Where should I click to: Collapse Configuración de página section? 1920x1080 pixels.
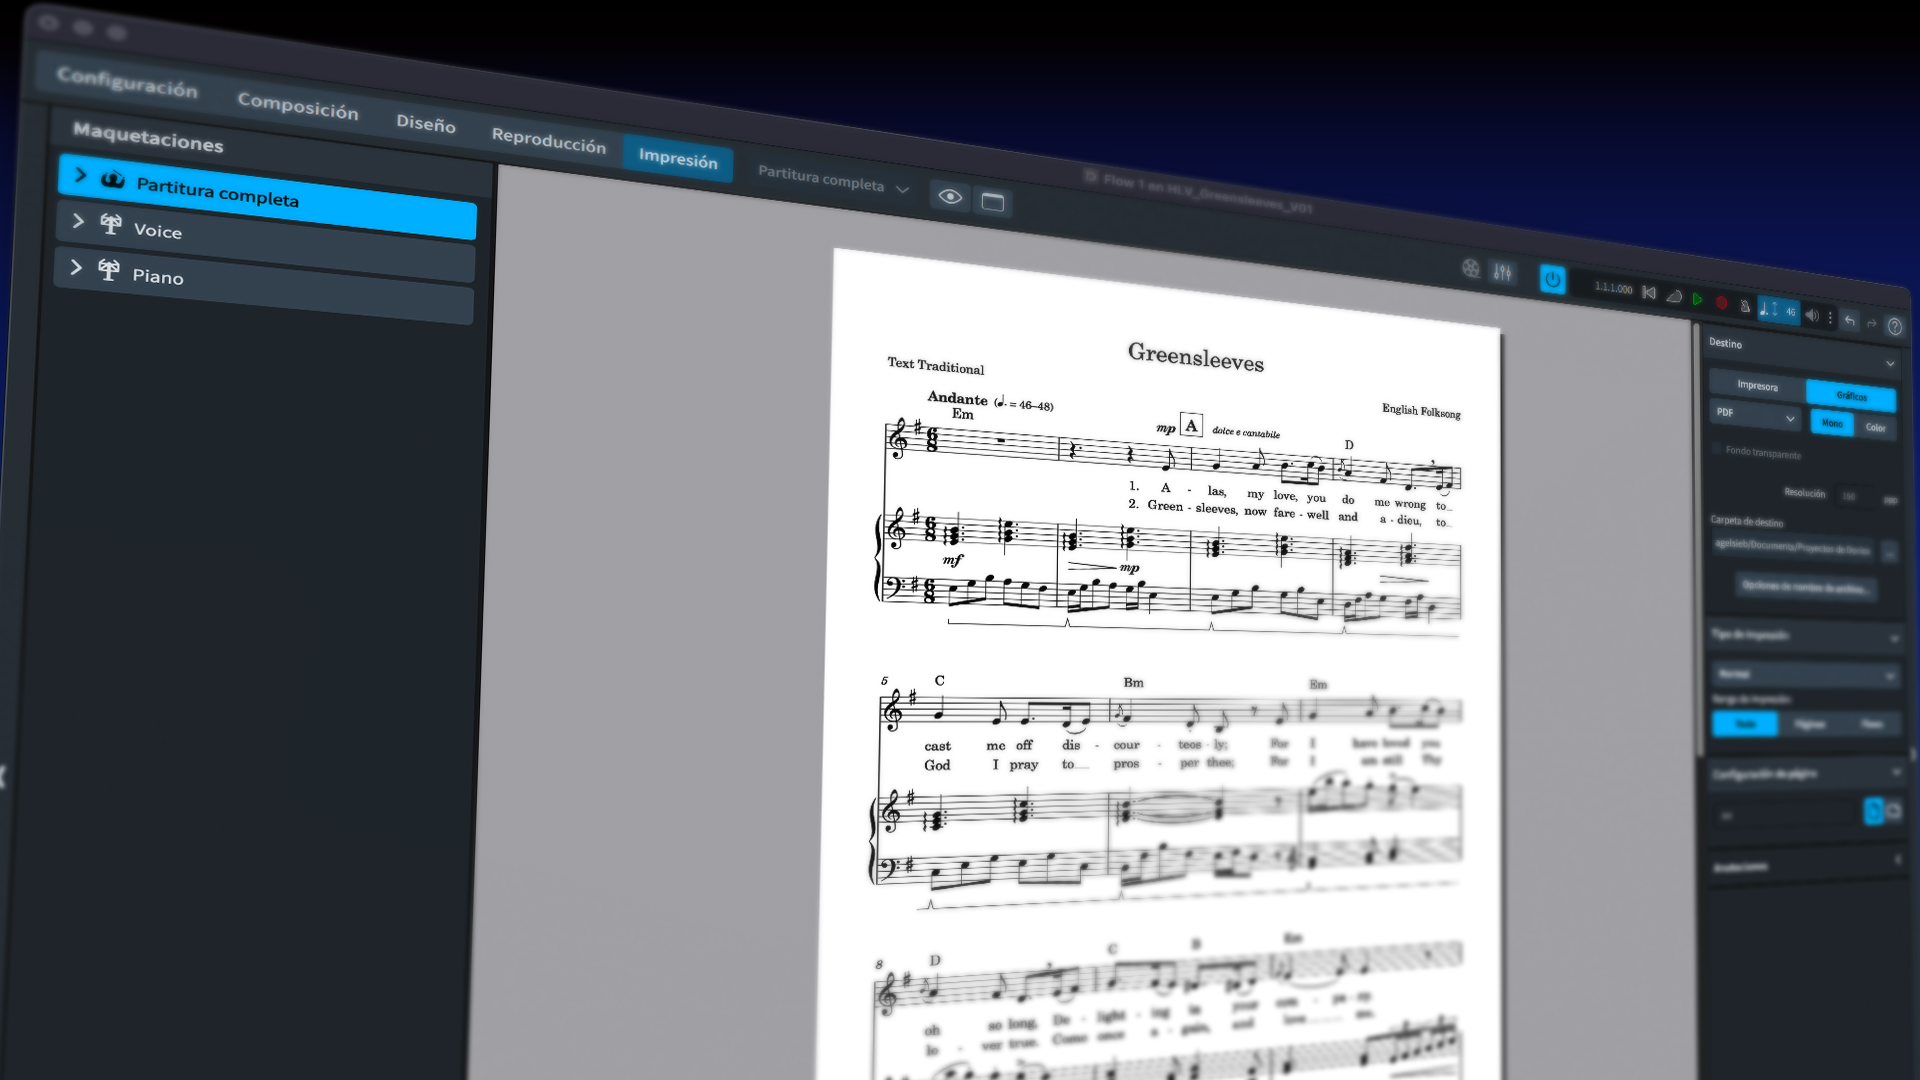(1895, 773)
